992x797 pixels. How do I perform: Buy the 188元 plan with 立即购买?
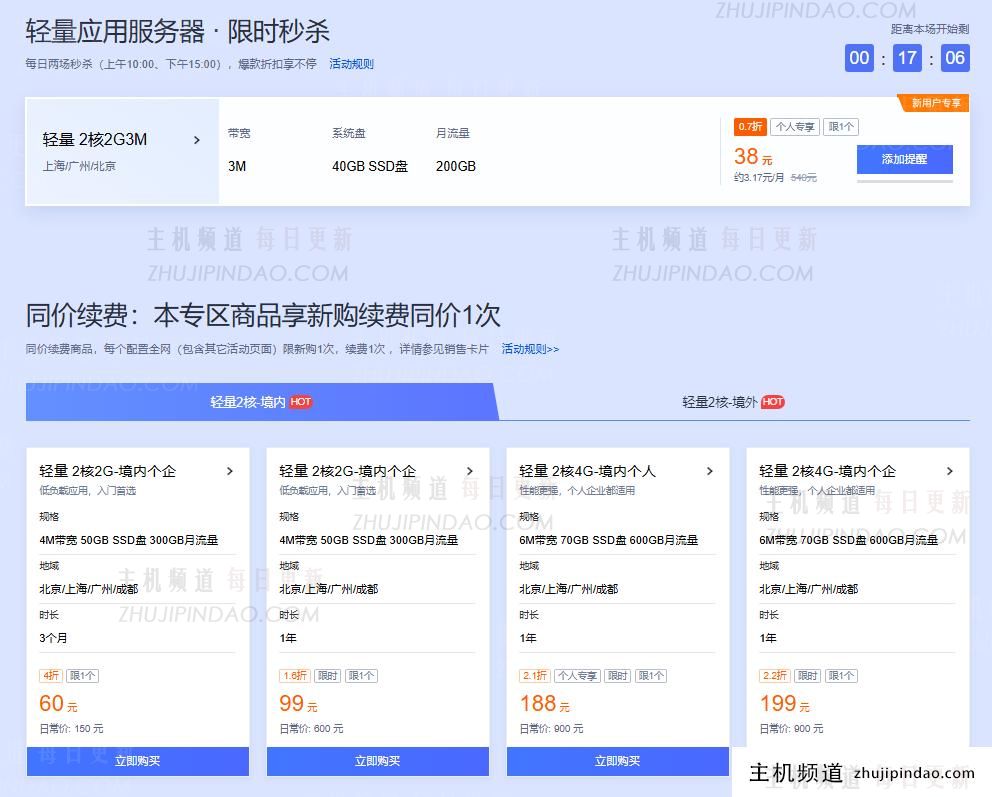pos(618,761)
